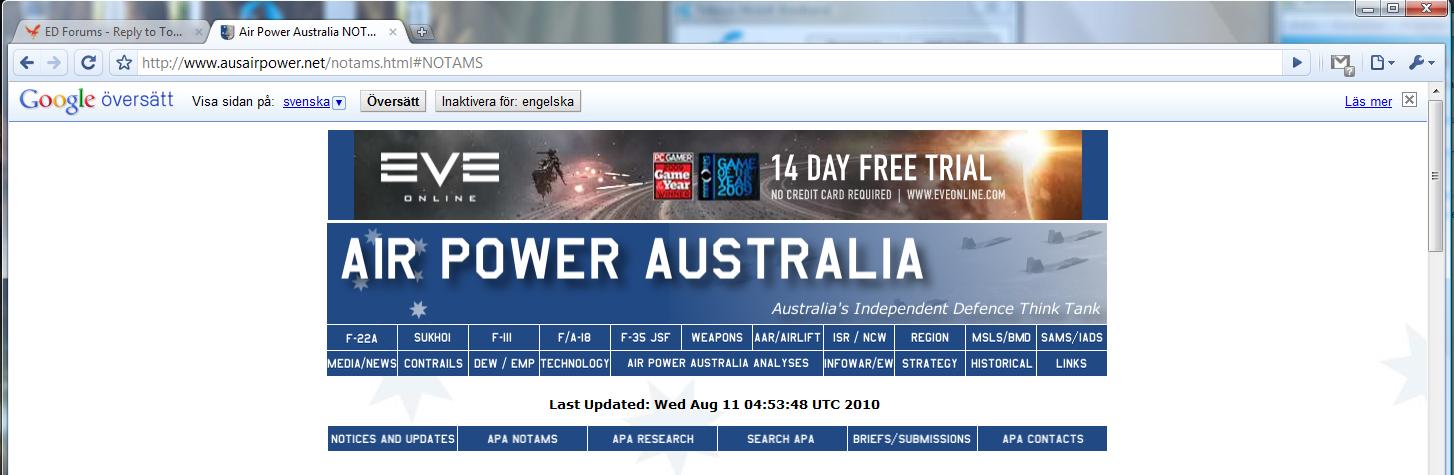Go to the AAR/AIRLIFT page
Image resolution: width=1454 pixels, height=475 pixels.
787,338
